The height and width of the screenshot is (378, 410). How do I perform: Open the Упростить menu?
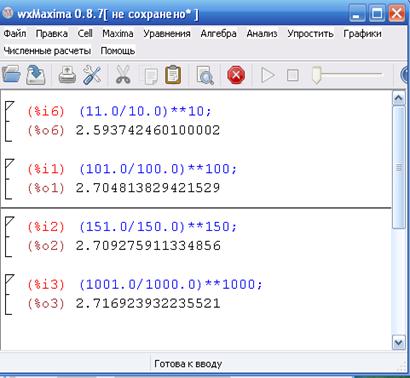(310, 33)
